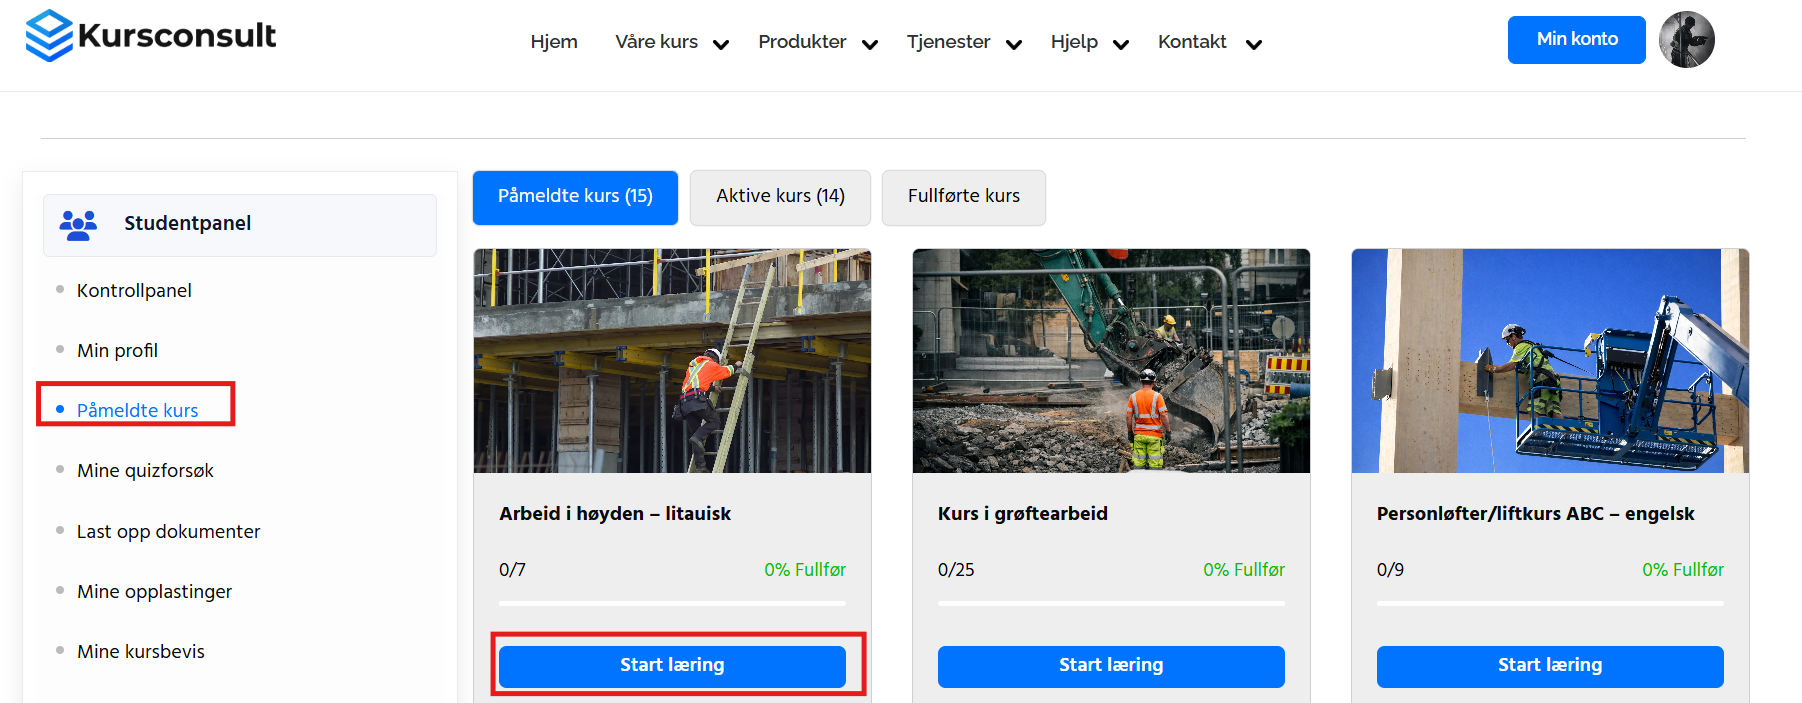
Task: Click progress bar of Personløfter/liftkurs ABC
Action: (1550, 604)
